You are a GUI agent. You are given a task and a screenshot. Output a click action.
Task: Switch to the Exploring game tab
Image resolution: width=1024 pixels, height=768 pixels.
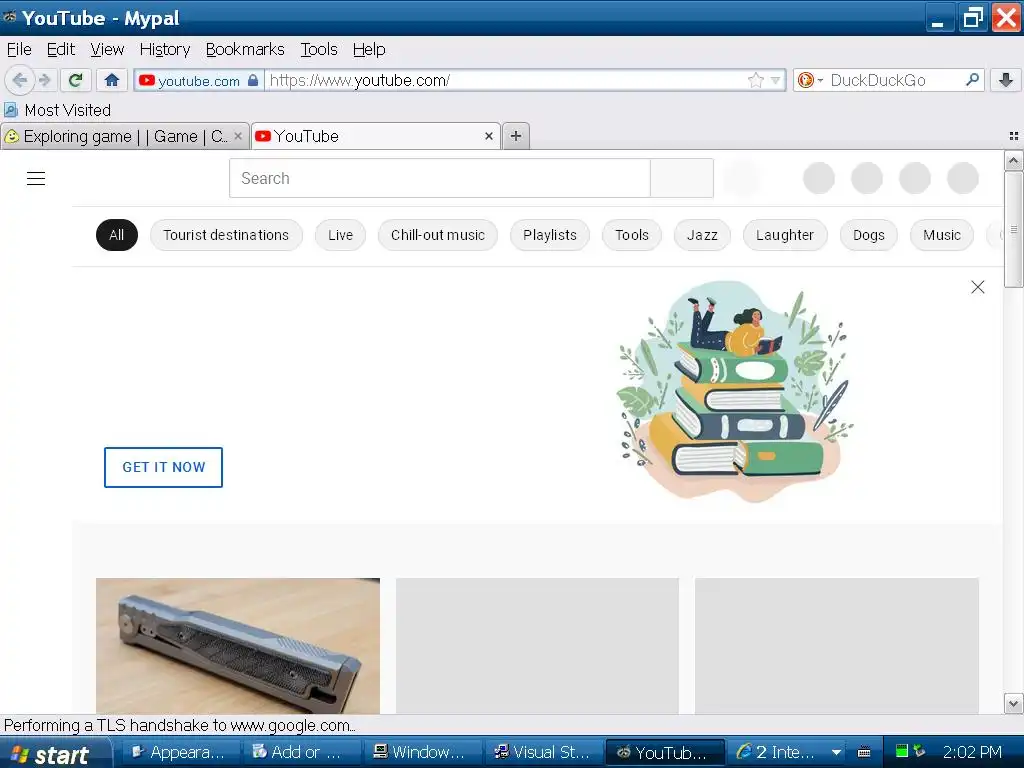coord(124,136)
